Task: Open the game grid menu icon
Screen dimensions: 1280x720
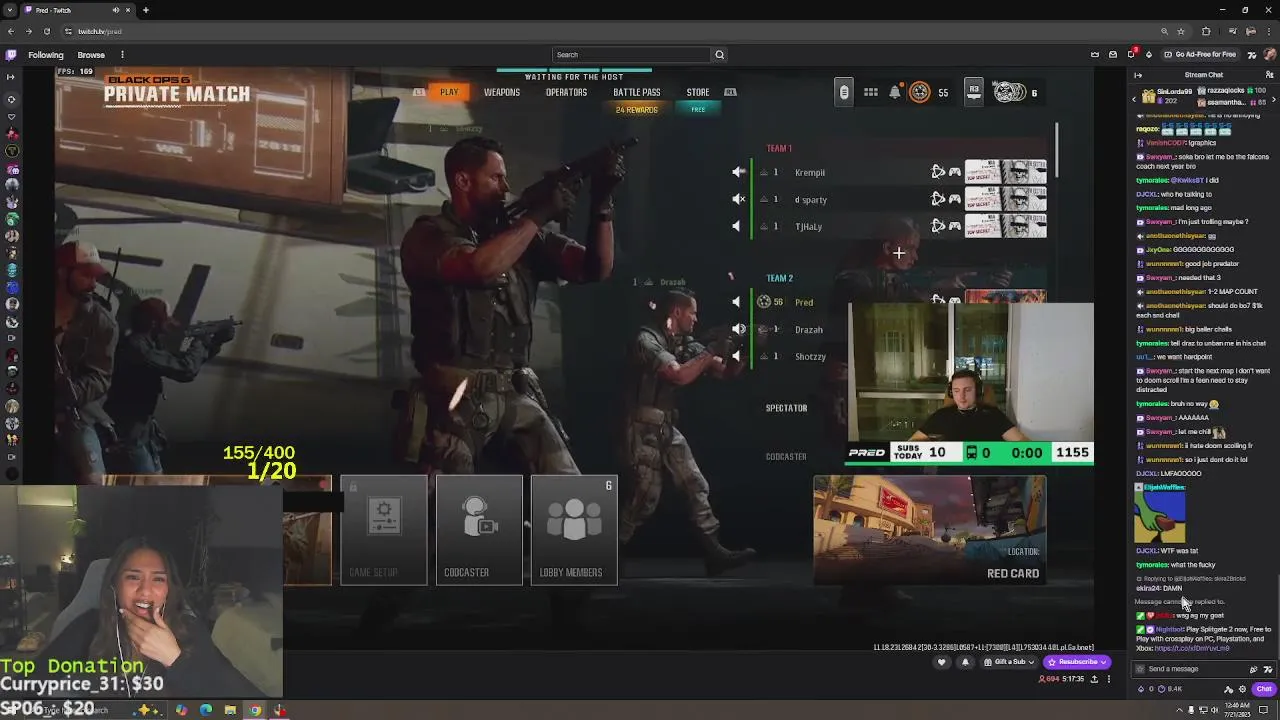Action: [x=871, y=92]
